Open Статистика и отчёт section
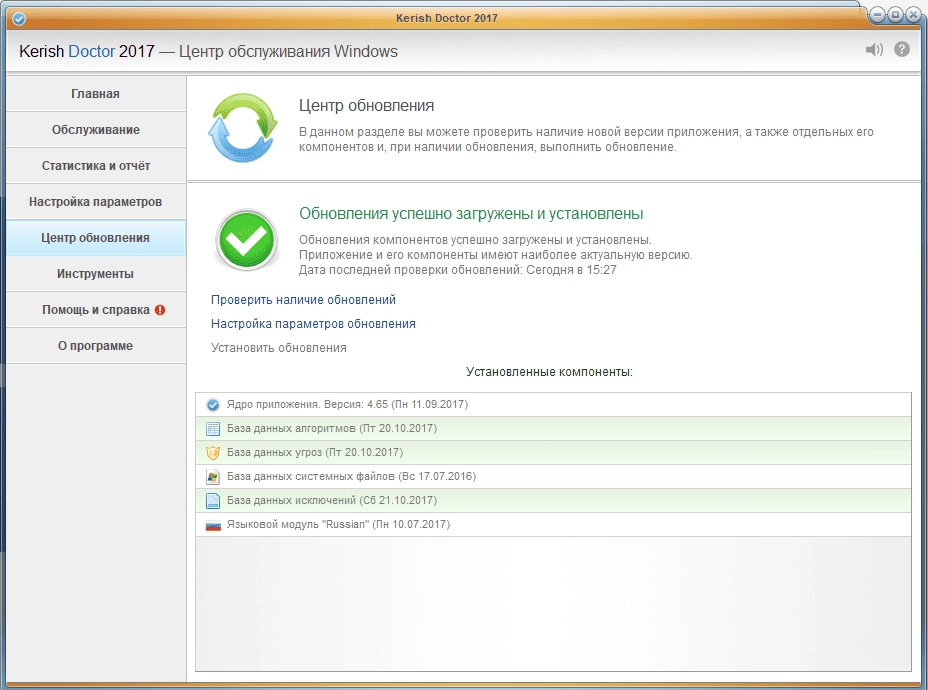 click(96, 166)
